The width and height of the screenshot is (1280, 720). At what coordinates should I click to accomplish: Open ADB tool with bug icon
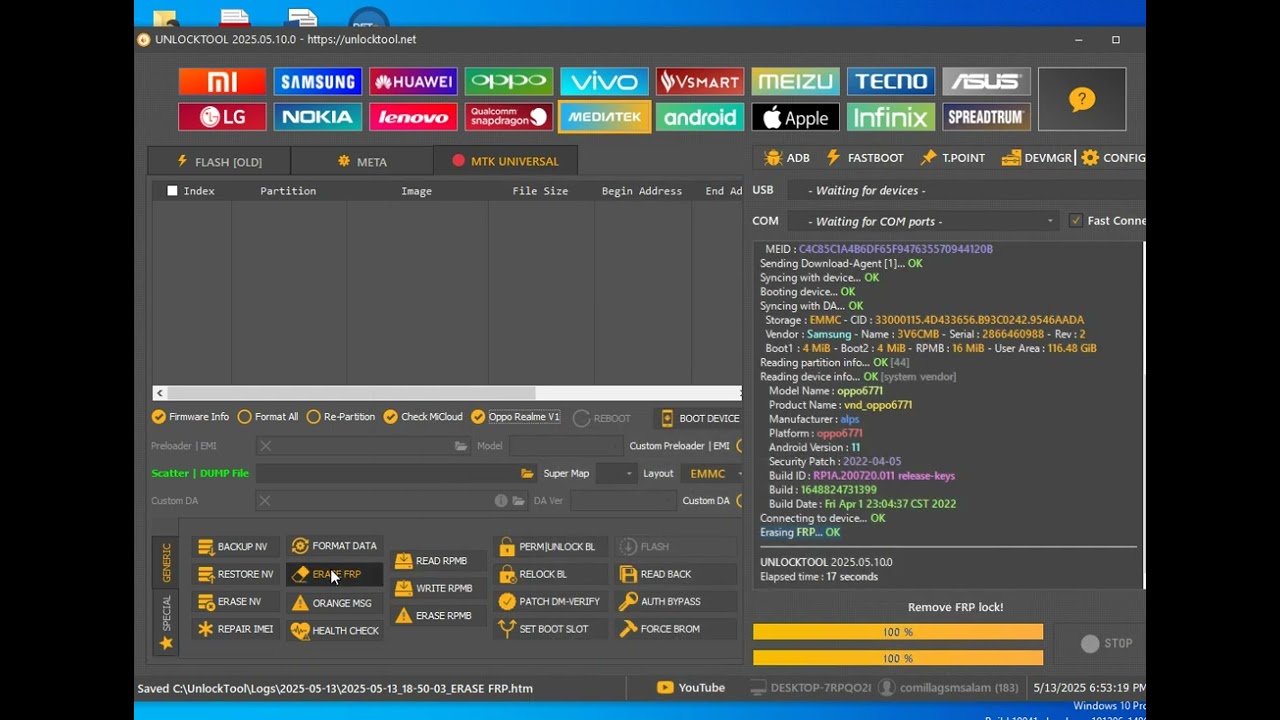click(787, 158)
